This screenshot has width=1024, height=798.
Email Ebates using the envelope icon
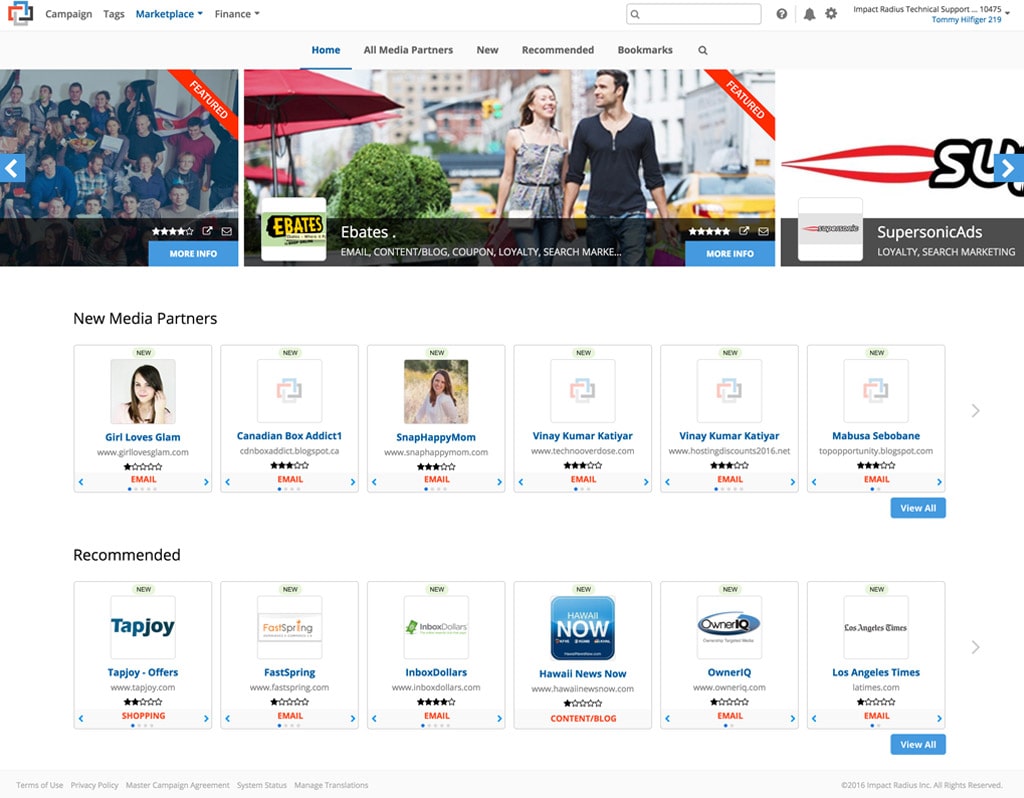pyautogui.click(x=763, y=231)
